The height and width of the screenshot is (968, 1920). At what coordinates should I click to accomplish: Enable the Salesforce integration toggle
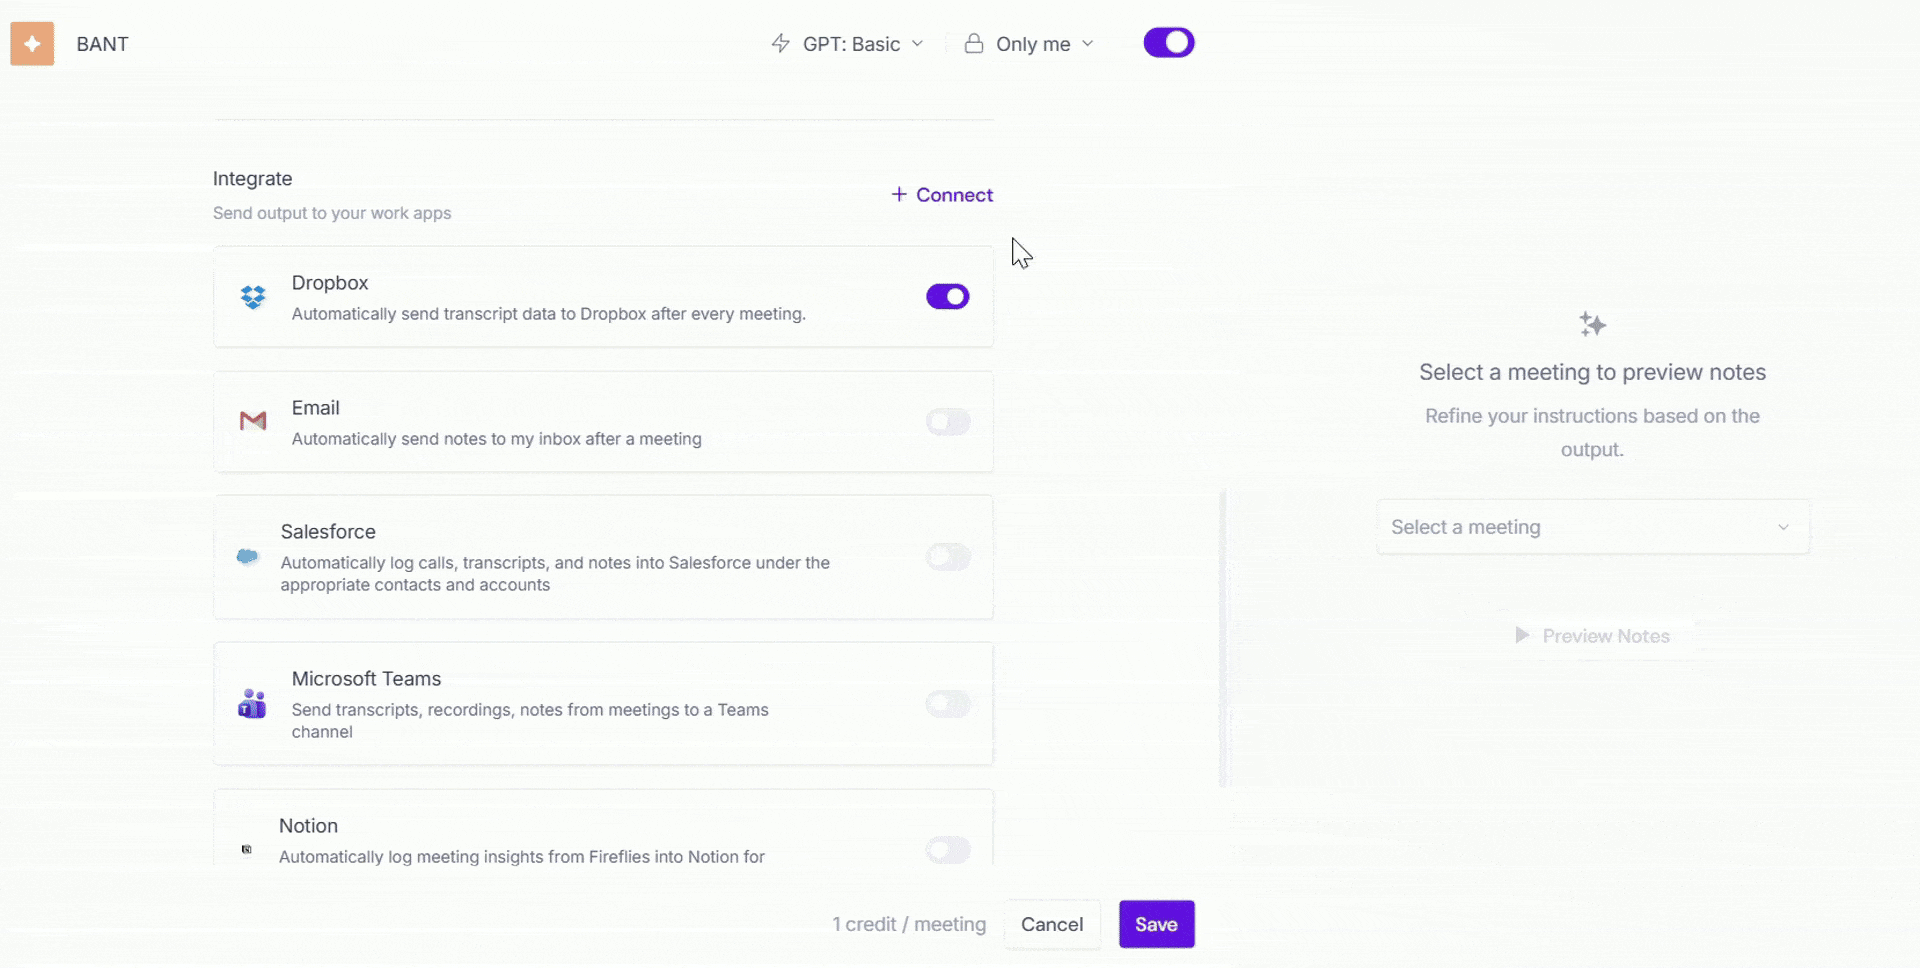click(948, 557)
